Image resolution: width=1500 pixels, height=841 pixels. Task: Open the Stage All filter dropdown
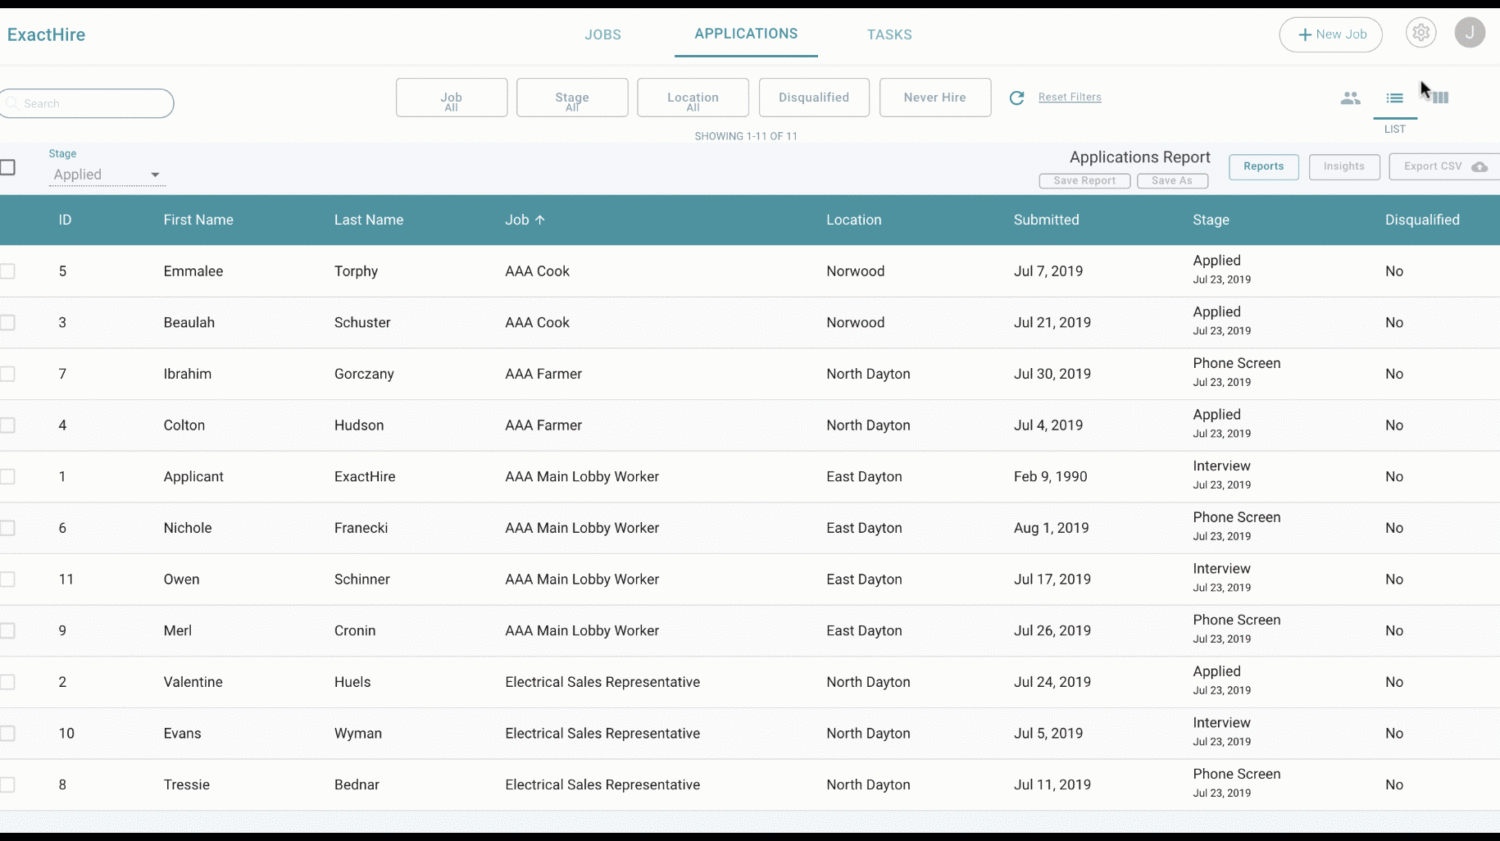[572, 98]
